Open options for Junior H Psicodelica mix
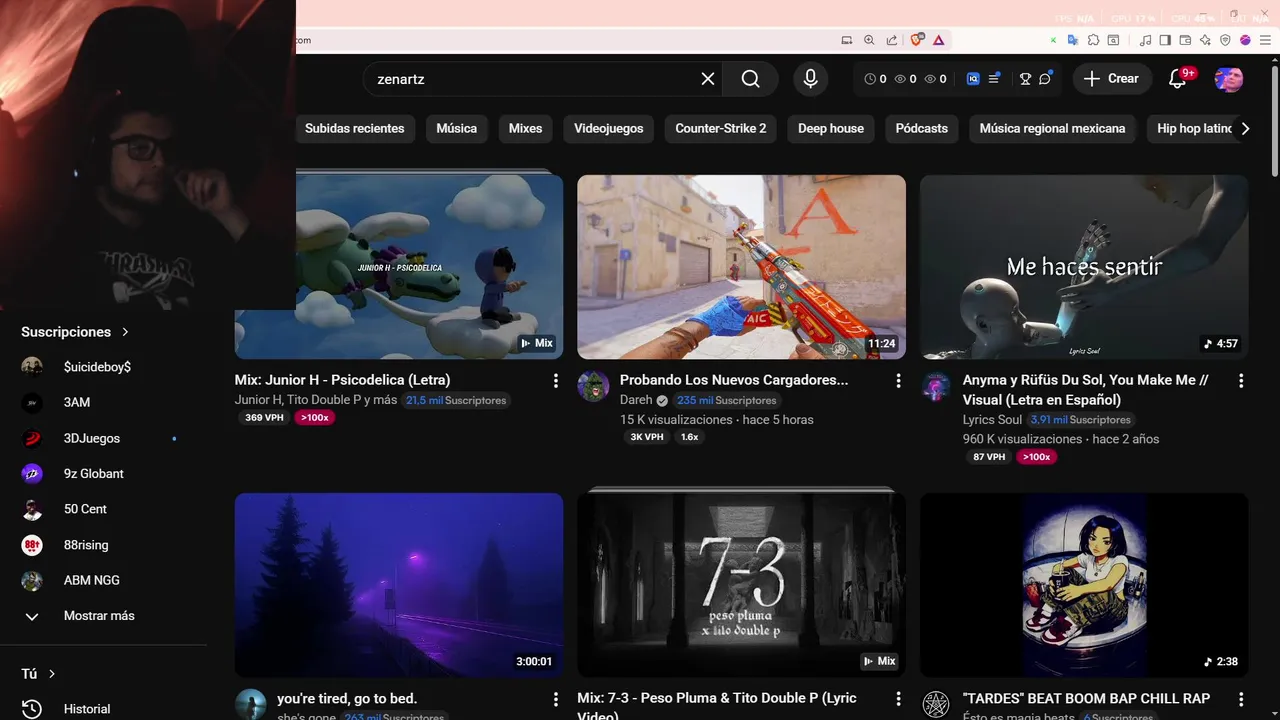1280x720 pixels. tap(556, 381)
